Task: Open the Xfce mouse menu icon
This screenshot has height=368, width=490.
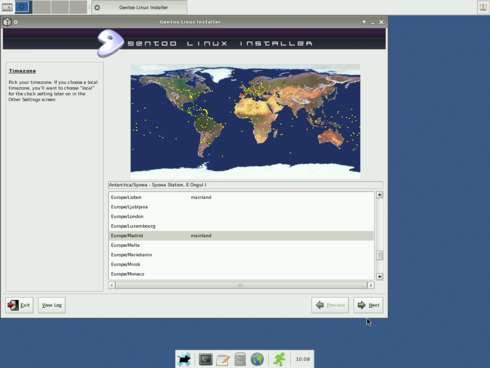Action: pos(184,359)
